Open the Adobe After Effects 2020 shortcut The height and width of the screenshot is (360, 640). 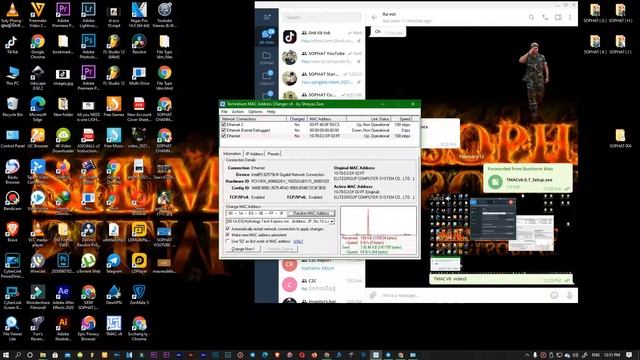[x=63, y=297]
